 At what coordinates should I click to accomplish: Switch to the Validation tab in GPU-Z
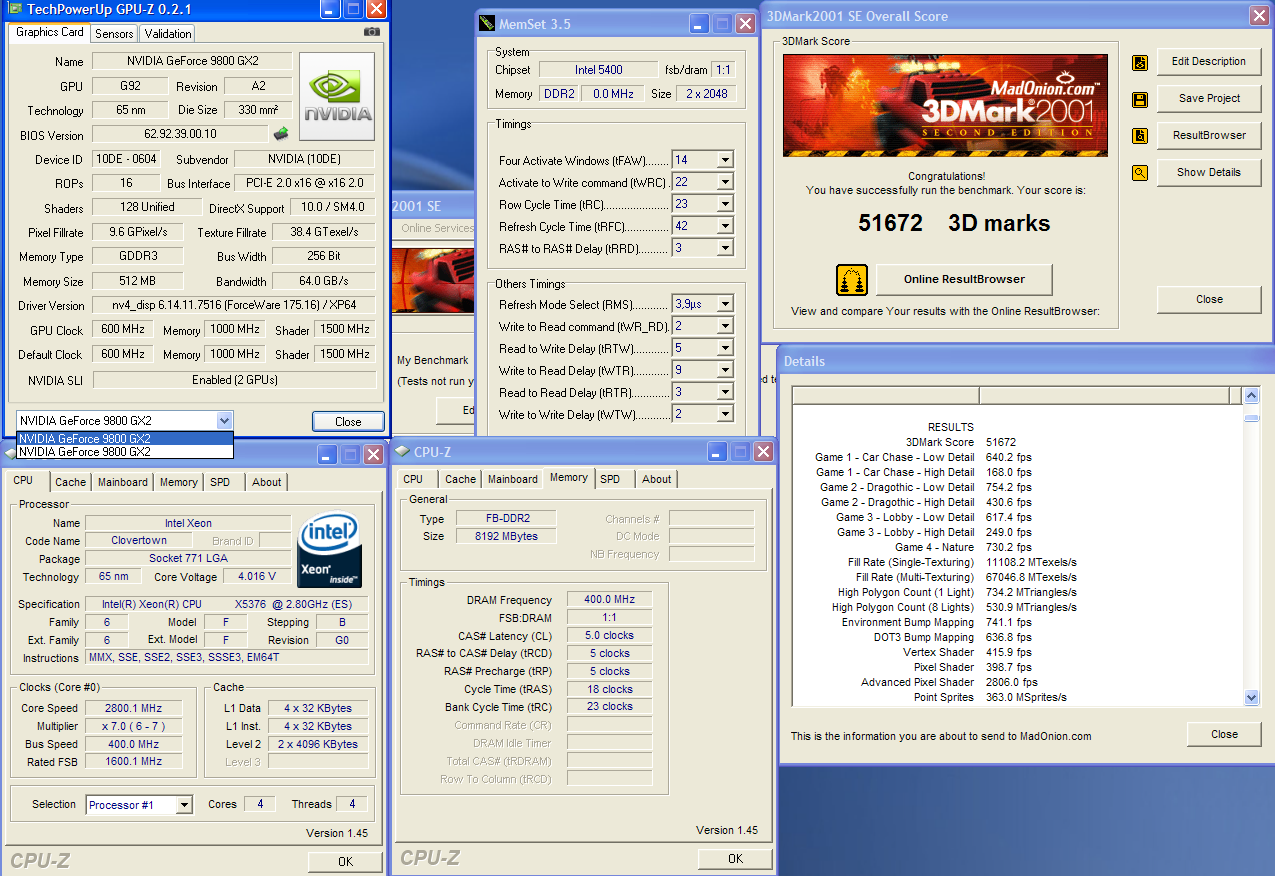[168, 33]
